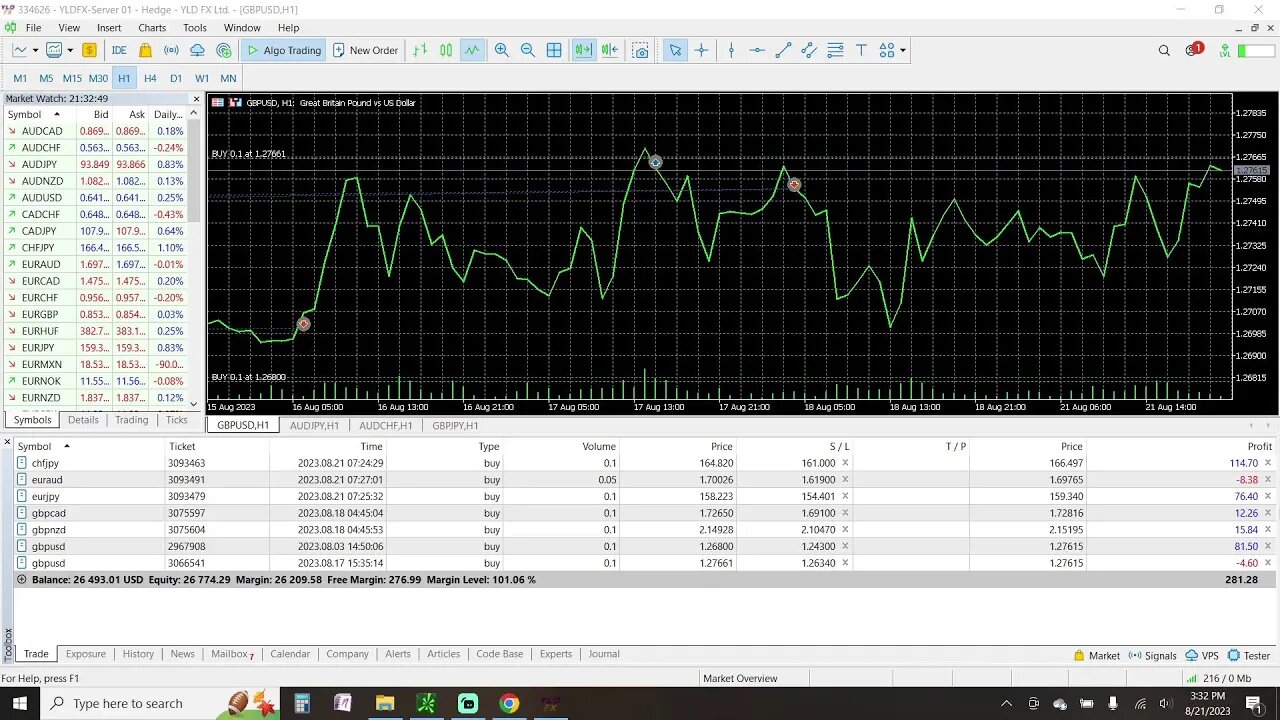Viewport: 1280px width, 720px height.
Task: Click the Signals radio-wave toolbar icon
Action: (171, 50)
